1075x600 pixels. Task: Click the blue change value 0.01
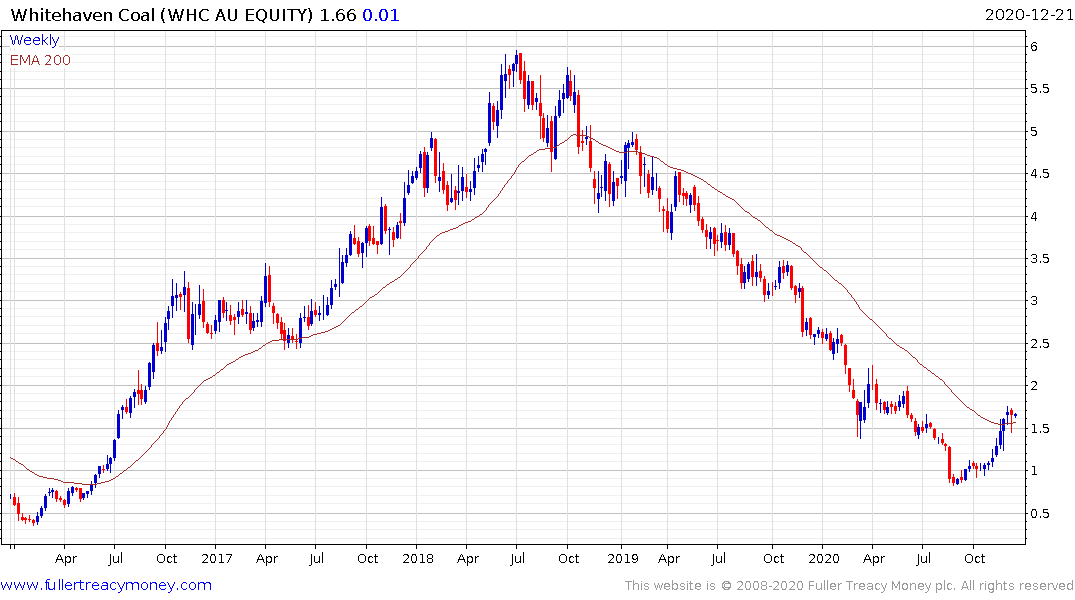pos(381,15)
